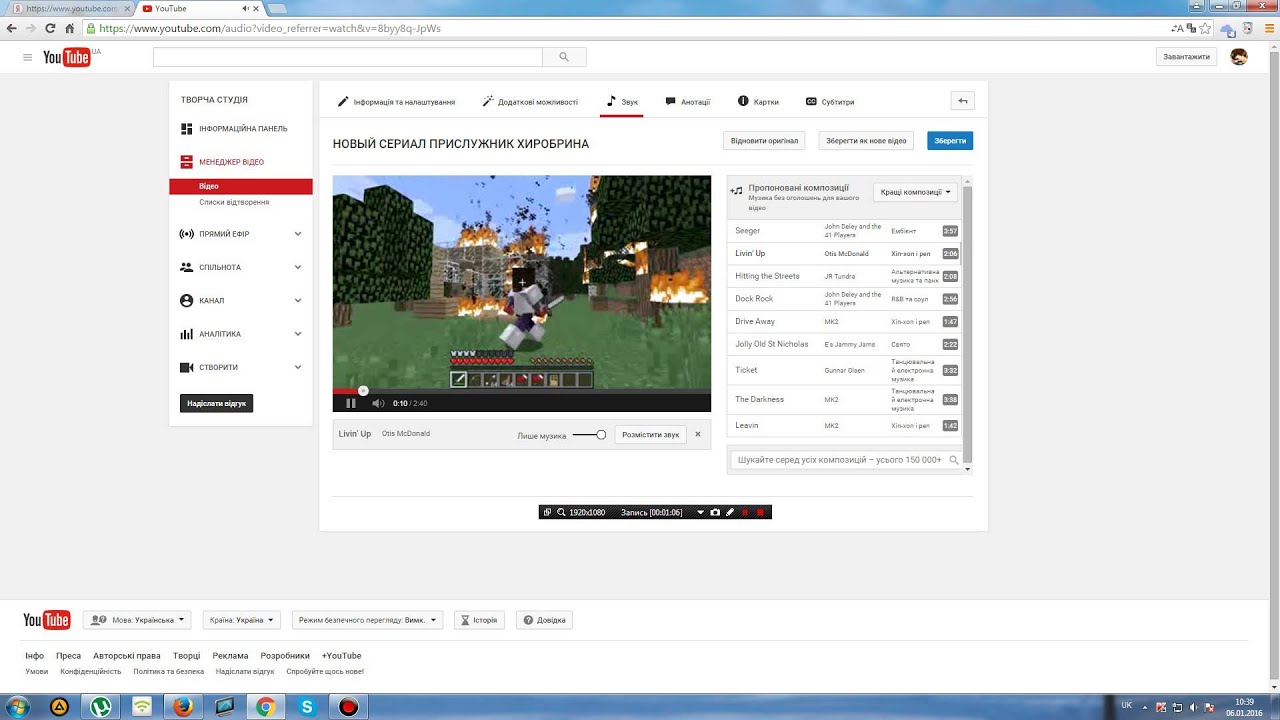Open the Анотації tab

coord(687,101)
